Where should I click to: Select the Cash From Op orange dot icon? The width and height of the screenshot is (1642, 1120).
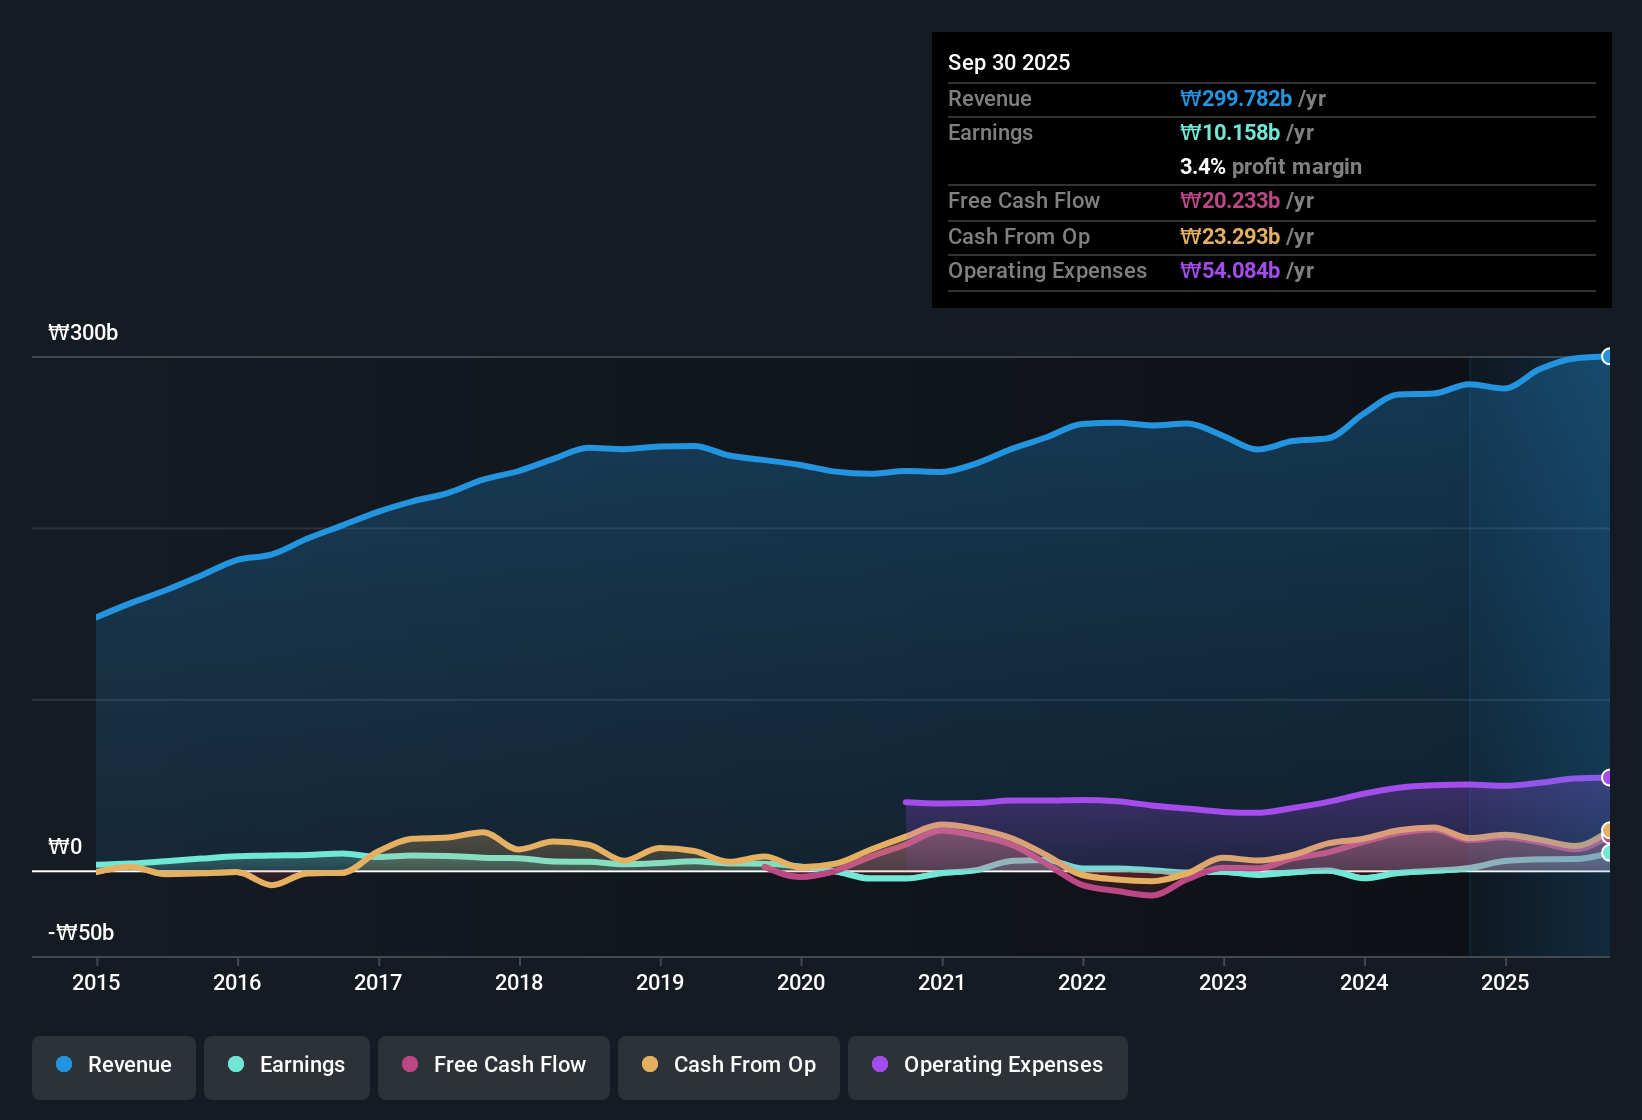(649, 1065)
